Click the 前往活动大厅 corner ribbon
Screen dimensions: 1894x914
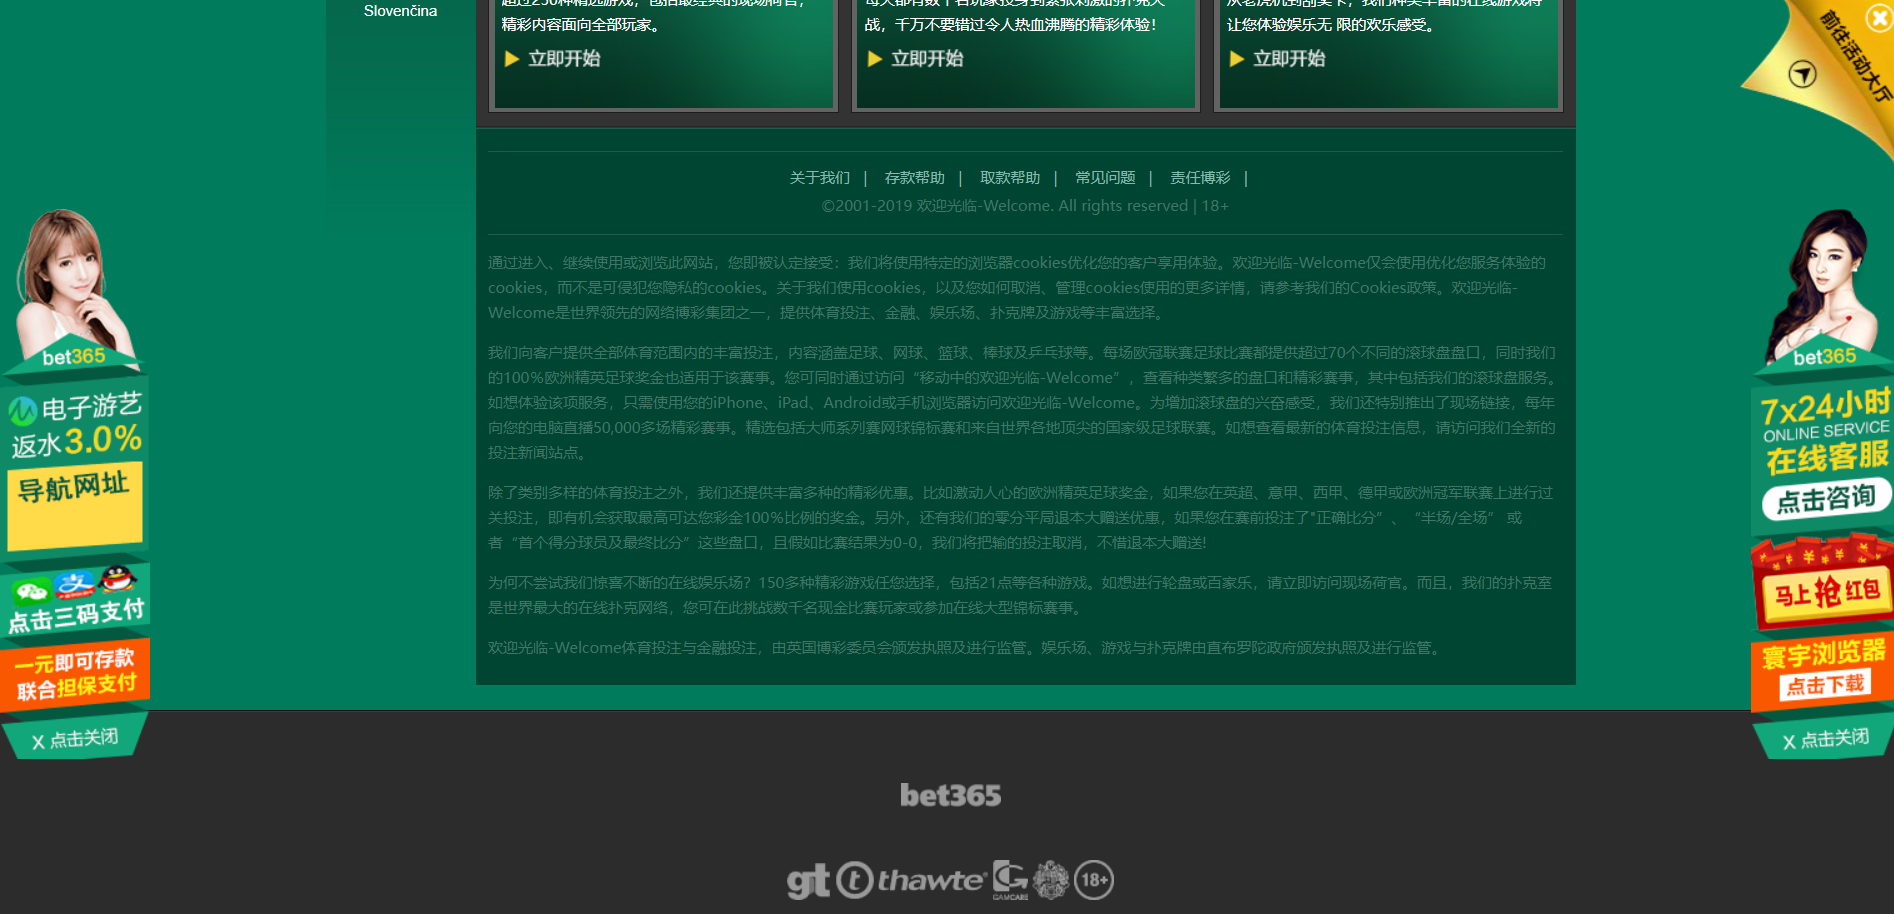tap(1832, 75)
